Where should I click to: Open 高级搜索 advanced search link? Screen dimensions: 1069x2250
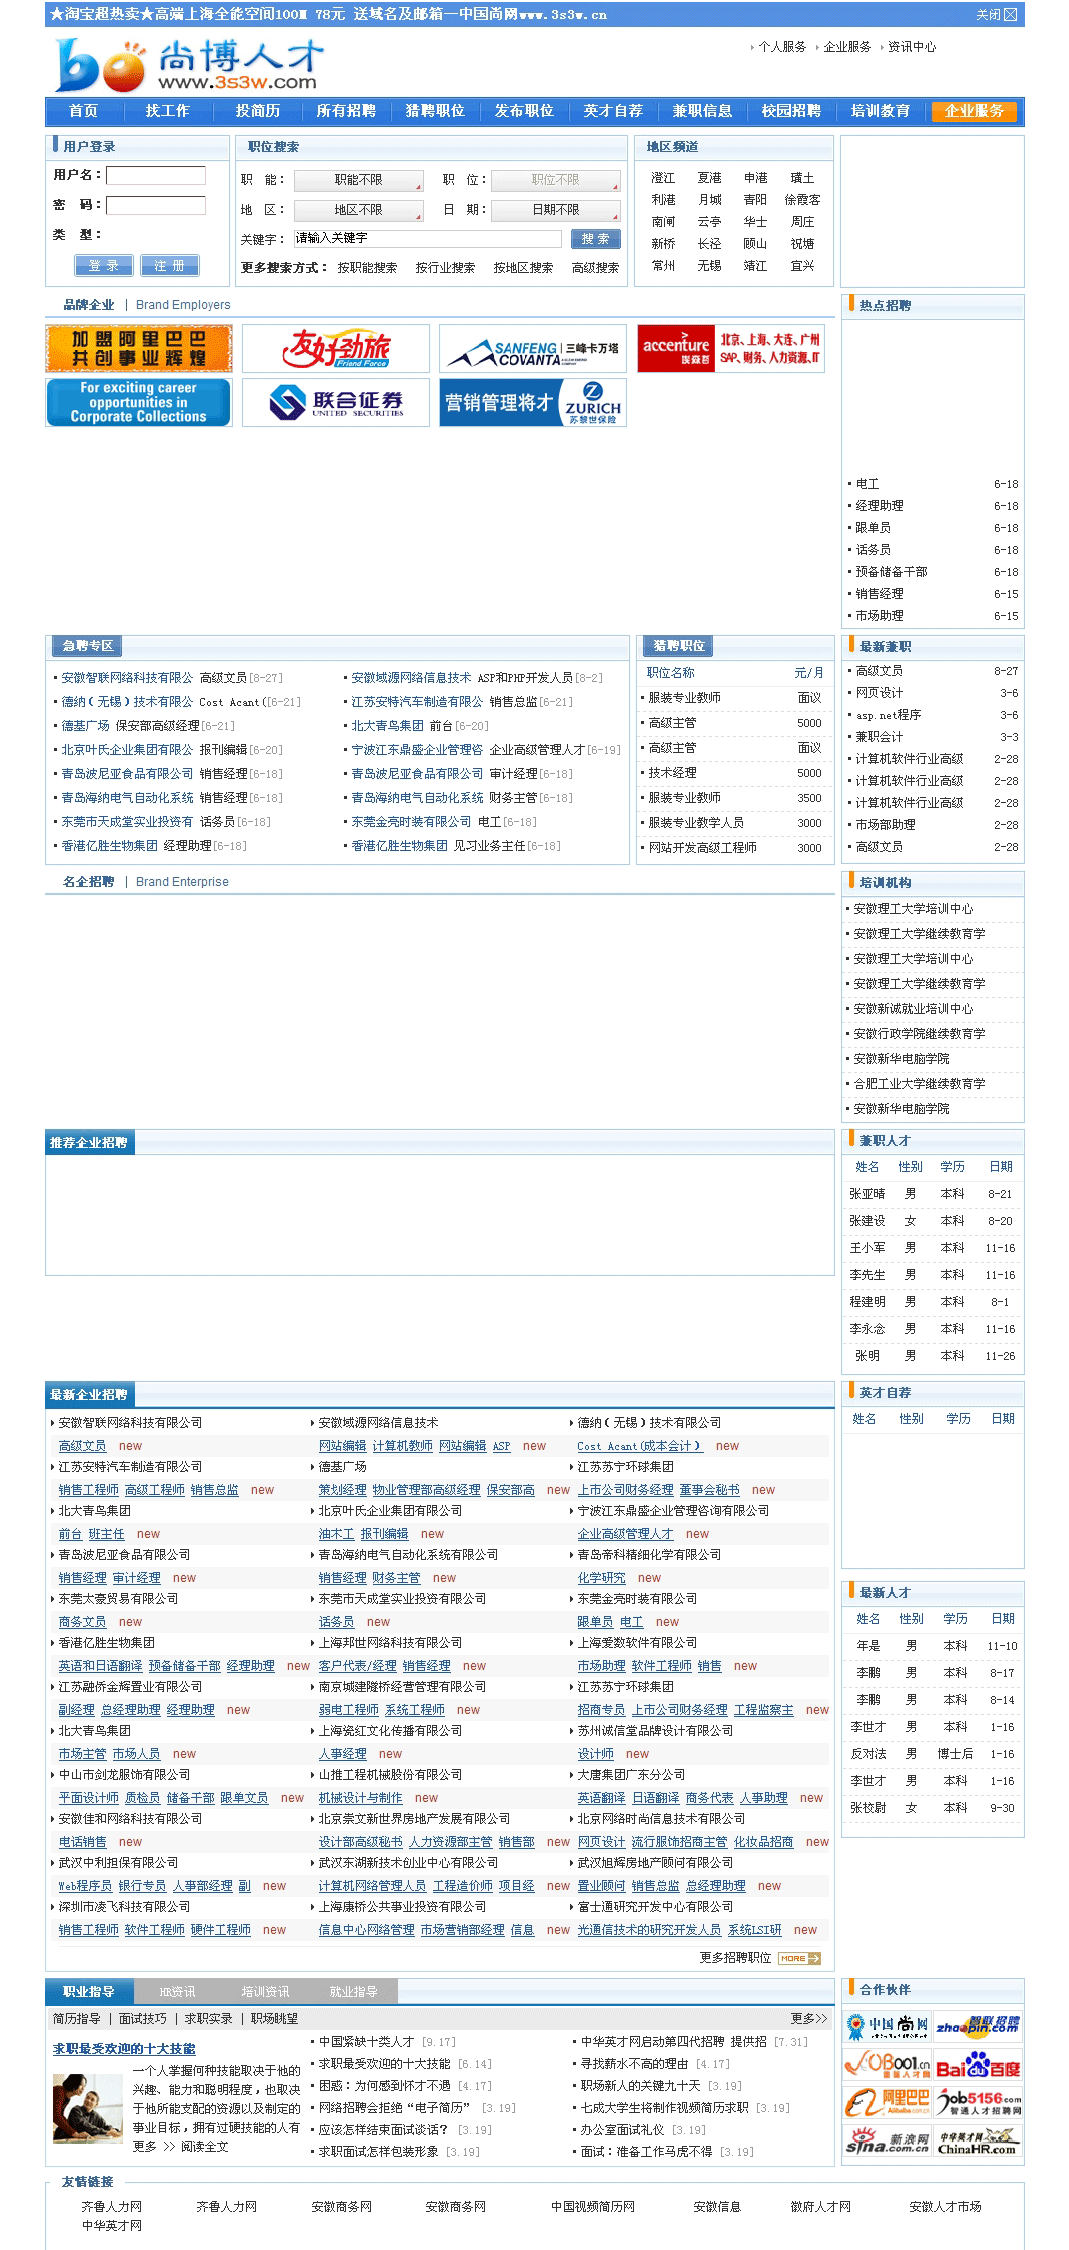pos(595,268)
